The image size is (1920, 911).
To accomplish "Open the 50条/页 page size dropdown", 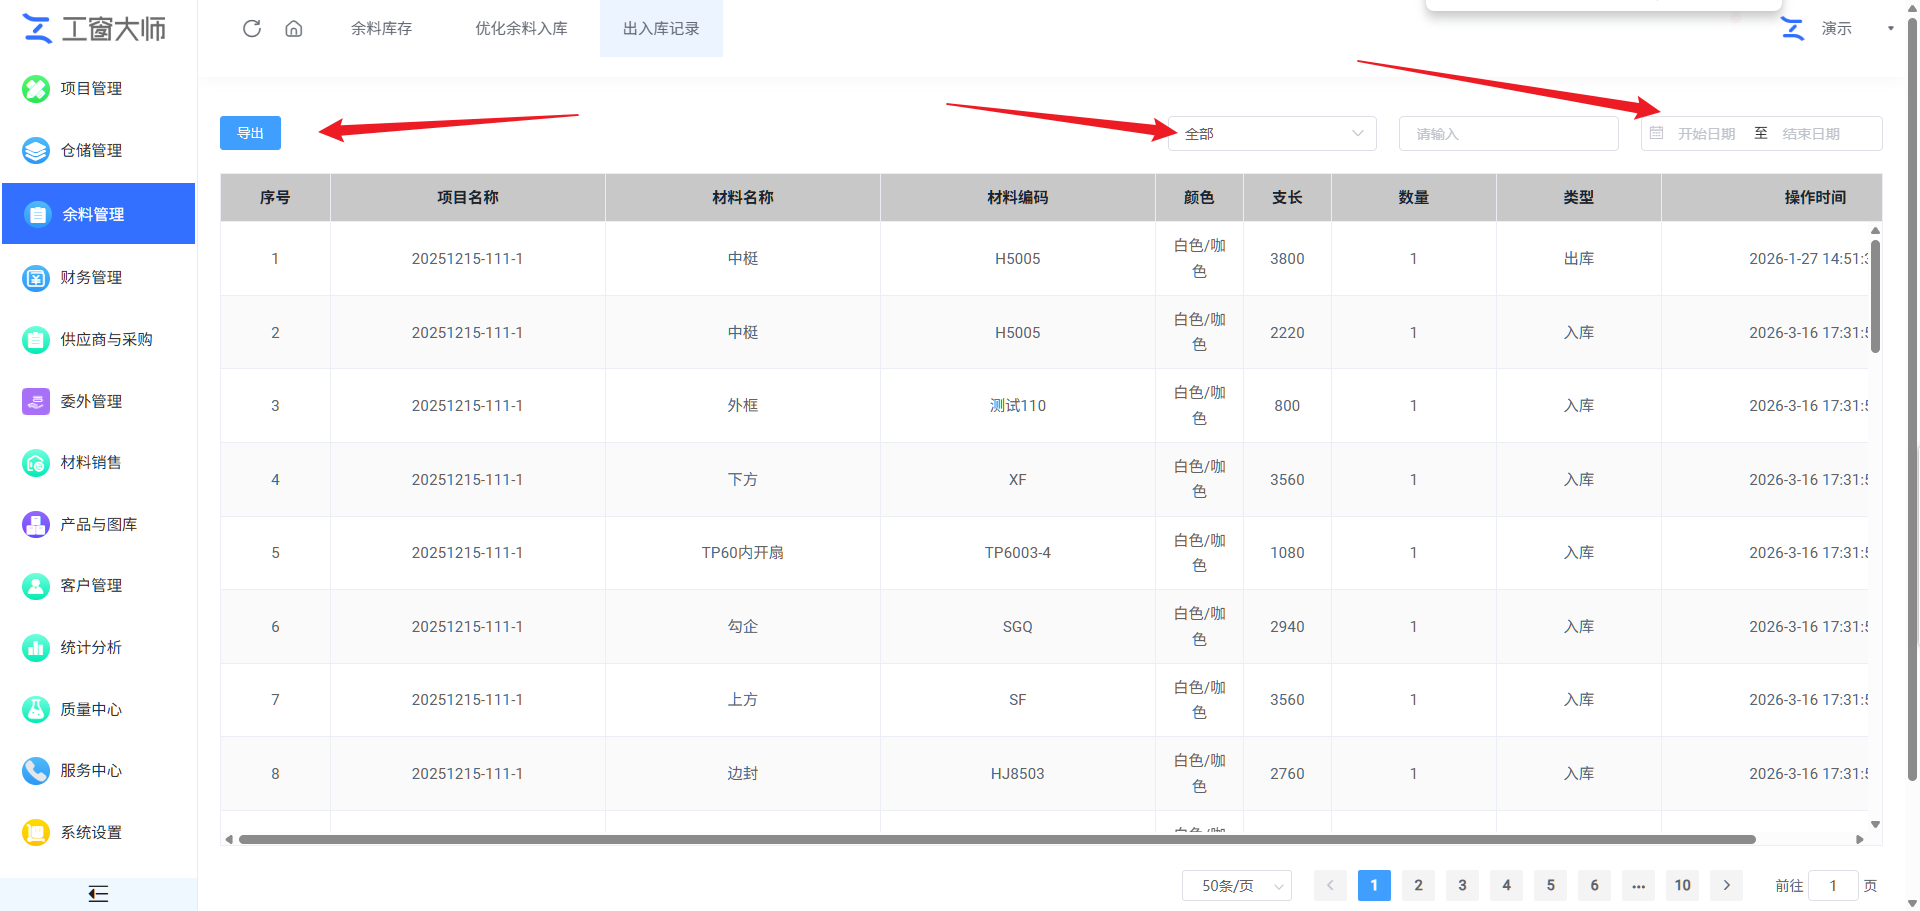I will point(1237,886).
